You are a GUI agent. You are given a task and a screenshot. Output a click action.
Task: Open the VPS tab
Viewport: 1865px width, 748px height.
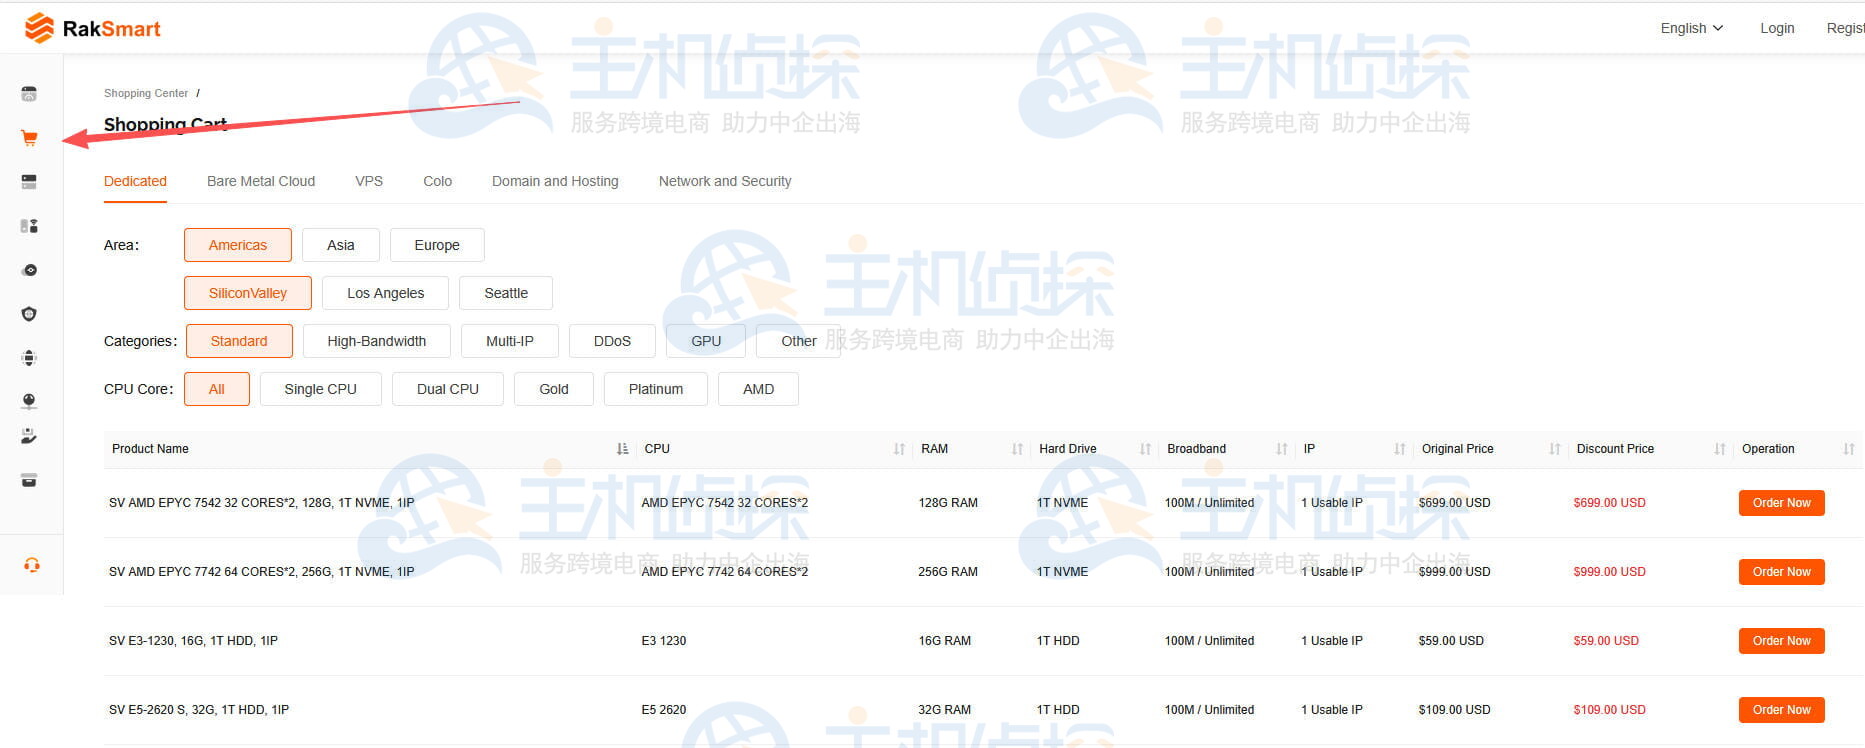pos(369,181)
